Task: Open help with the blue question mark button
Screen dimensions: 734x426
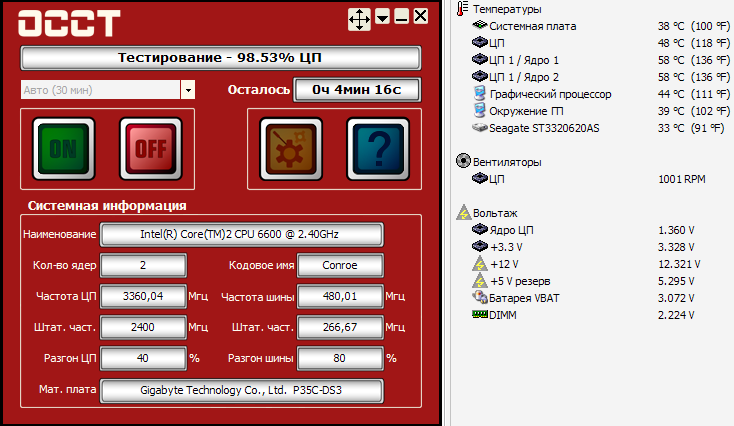Action: pos(378,149)
